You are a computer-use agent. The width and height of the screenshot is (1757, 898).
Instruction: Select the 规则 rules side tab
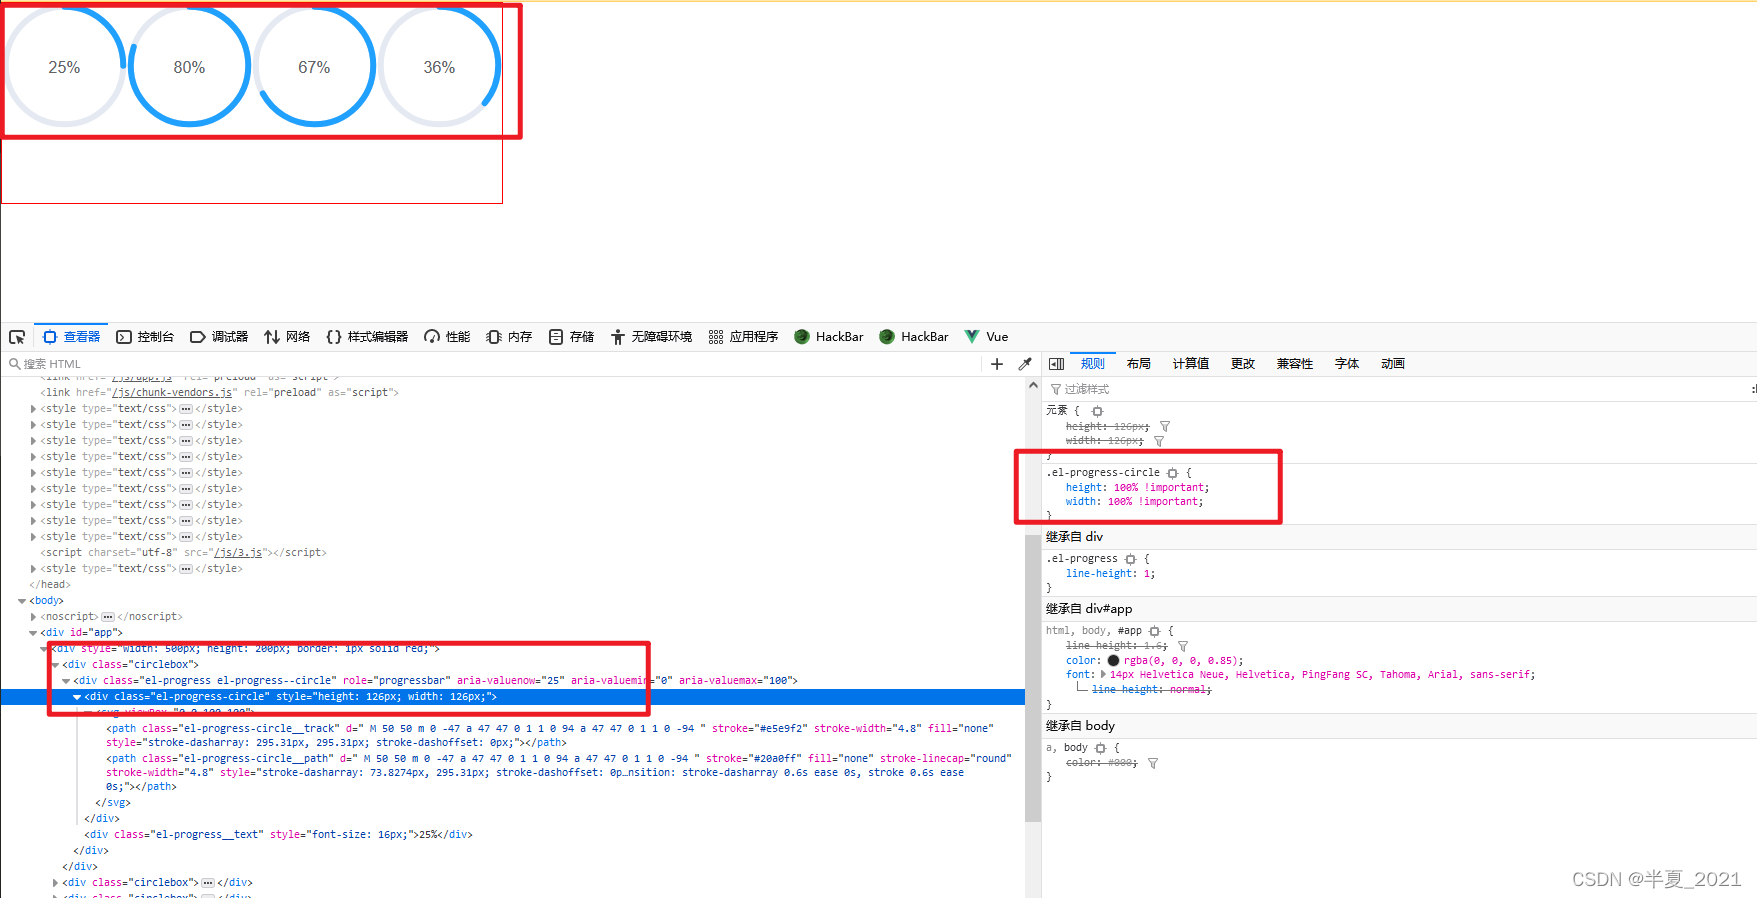pyautogui.click(x=1093, y=364)
